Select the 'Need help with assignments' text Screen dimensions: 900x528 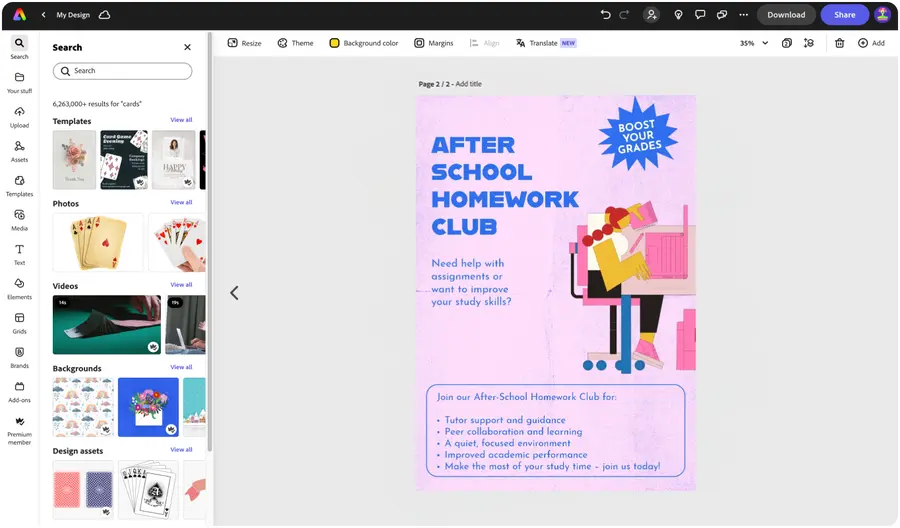(471, 282)
